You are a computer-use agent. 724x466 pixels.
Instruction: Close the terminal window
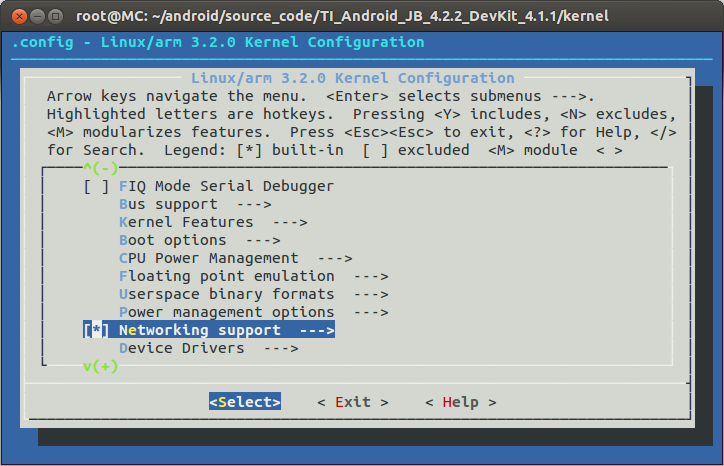(x=19, y=17)
